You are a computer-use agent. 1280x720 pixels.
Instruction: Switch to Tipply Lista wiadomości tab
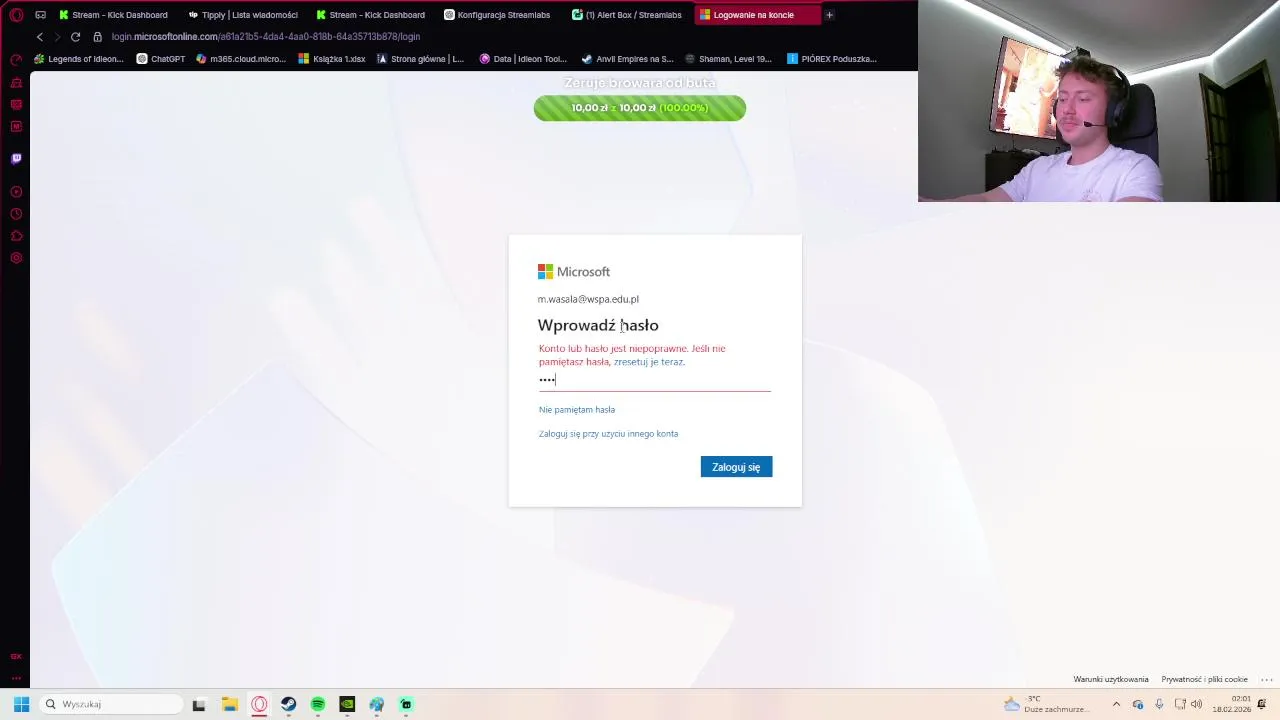click(243, 15)
